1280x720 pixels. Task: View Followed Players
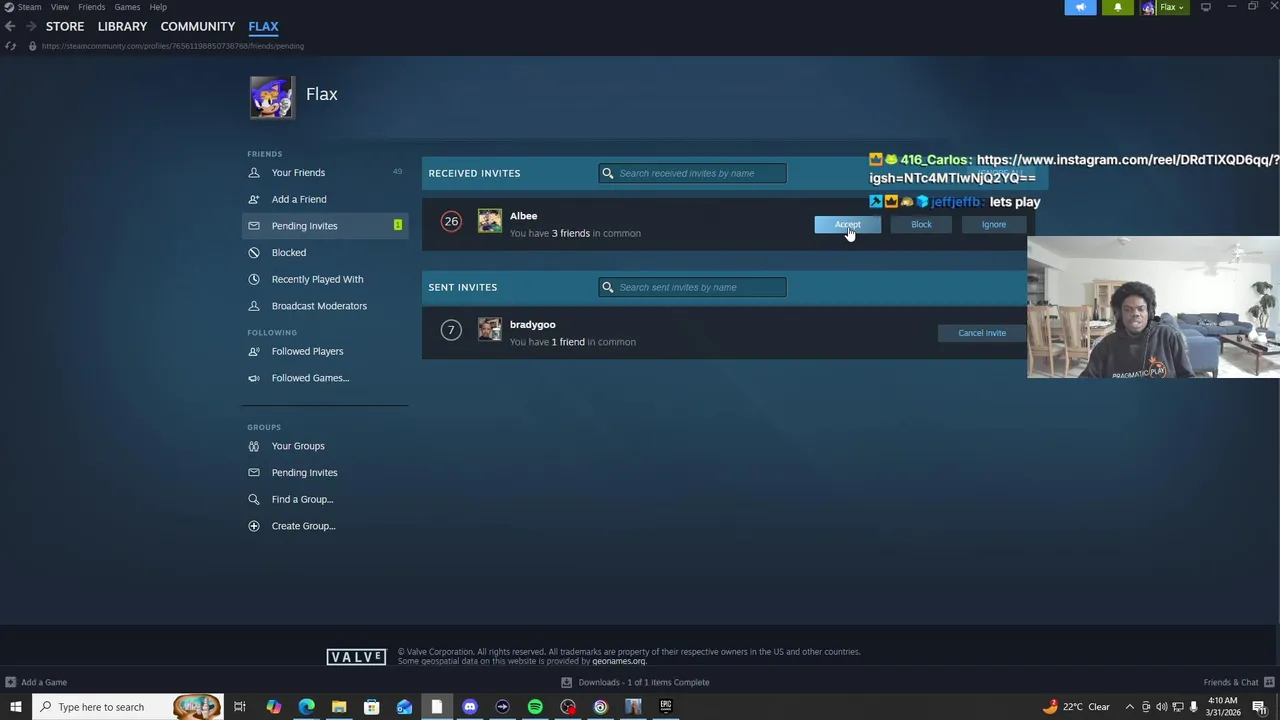tap(307, 351)
